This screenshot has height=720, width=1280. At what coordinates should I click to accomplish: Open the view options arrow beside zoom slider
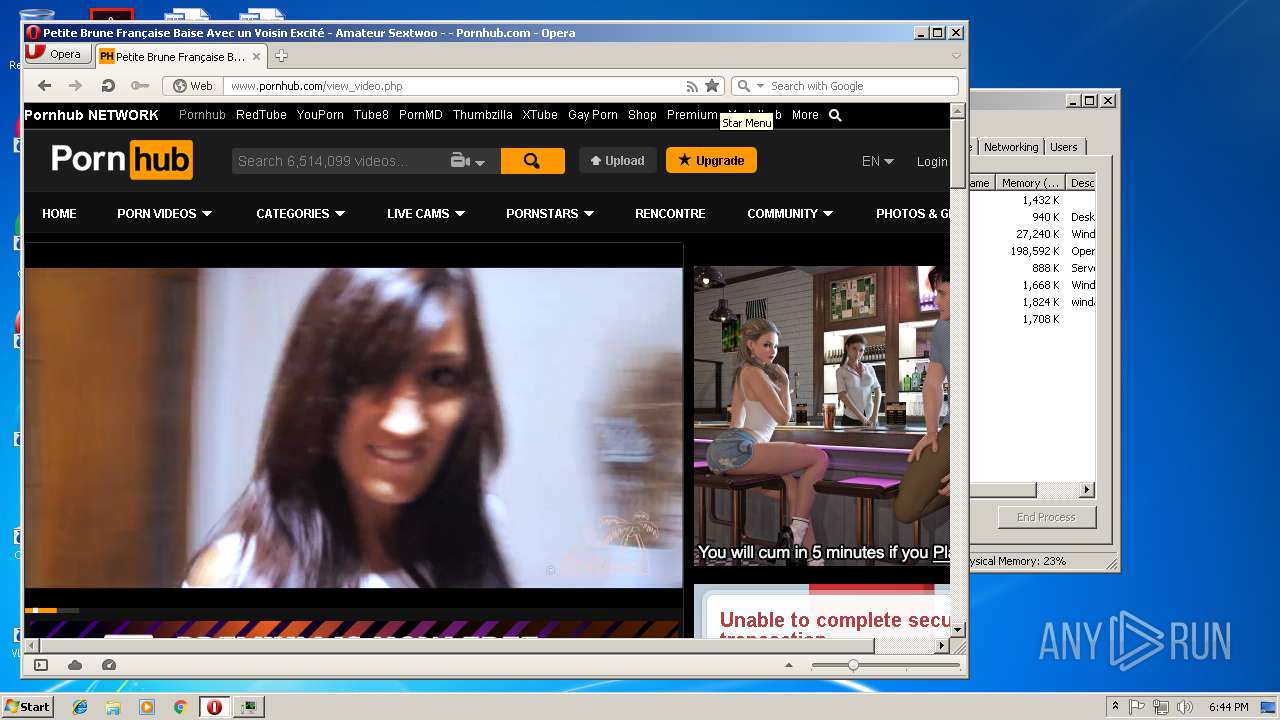pyautogui.click(x=788, y=665)
